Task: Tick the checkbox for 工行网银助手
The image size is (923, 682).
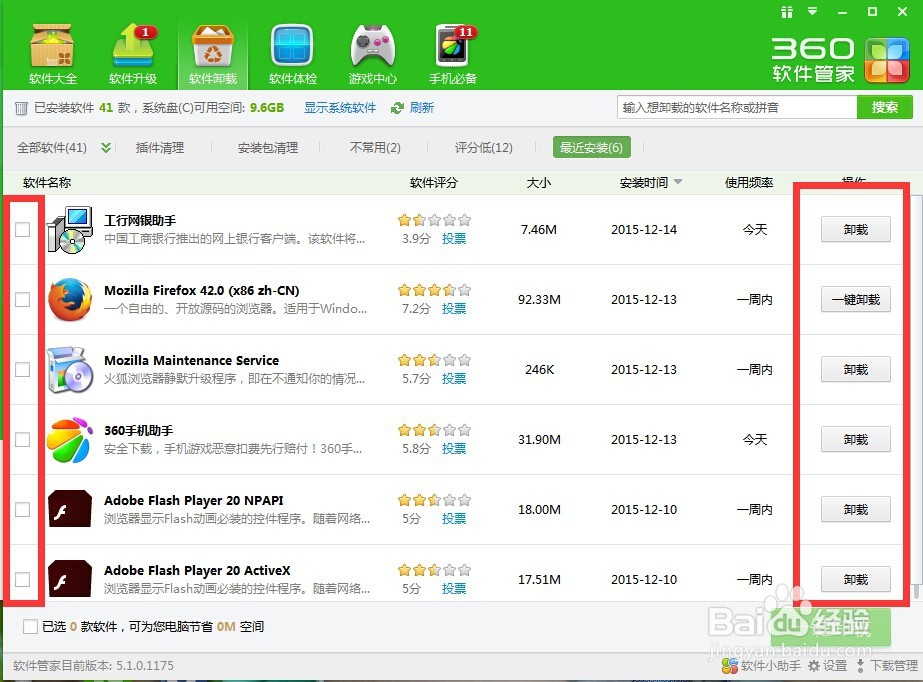Action: pos(22,229)
